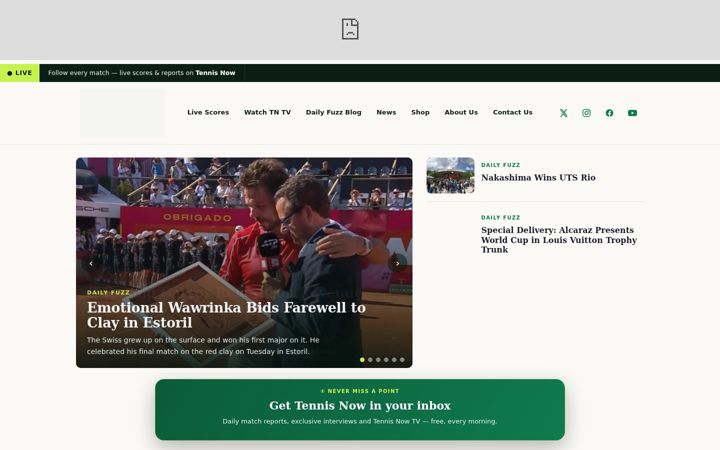Click the broken ad image icon at top
The image size is (720, 450).
350,29
